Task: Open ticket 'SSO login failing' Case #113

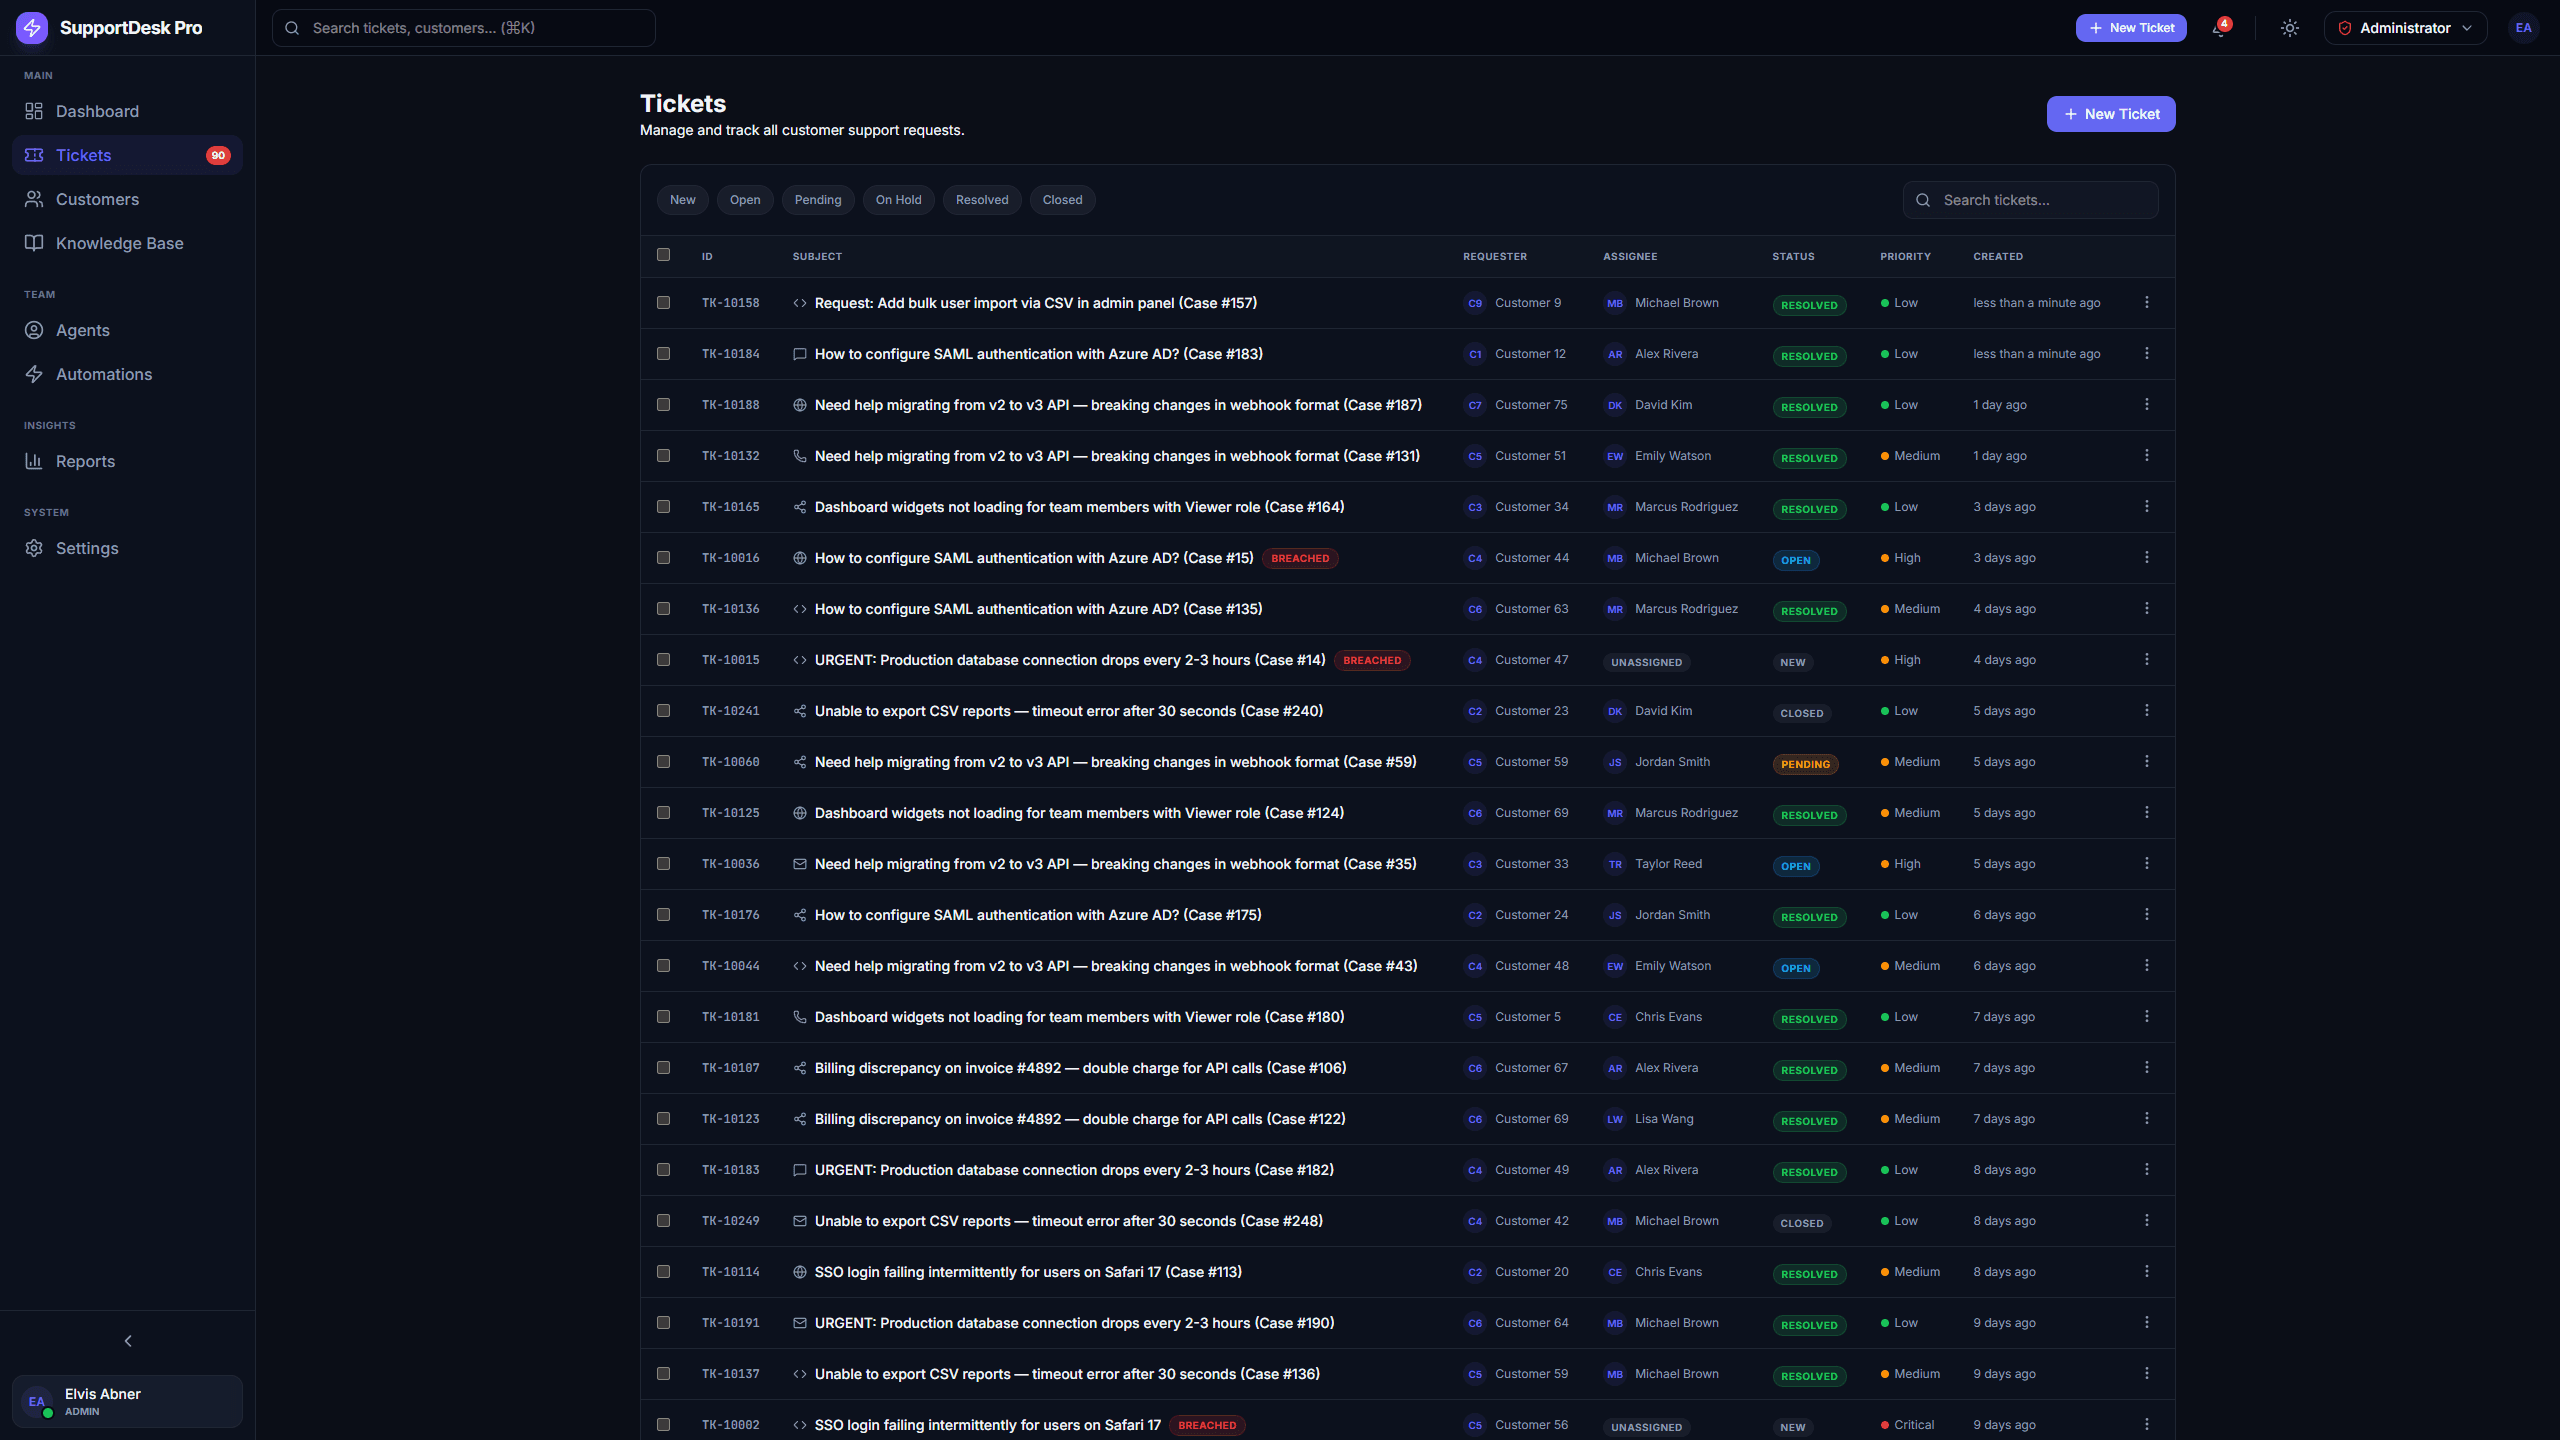Action: pos(1028,1272)
